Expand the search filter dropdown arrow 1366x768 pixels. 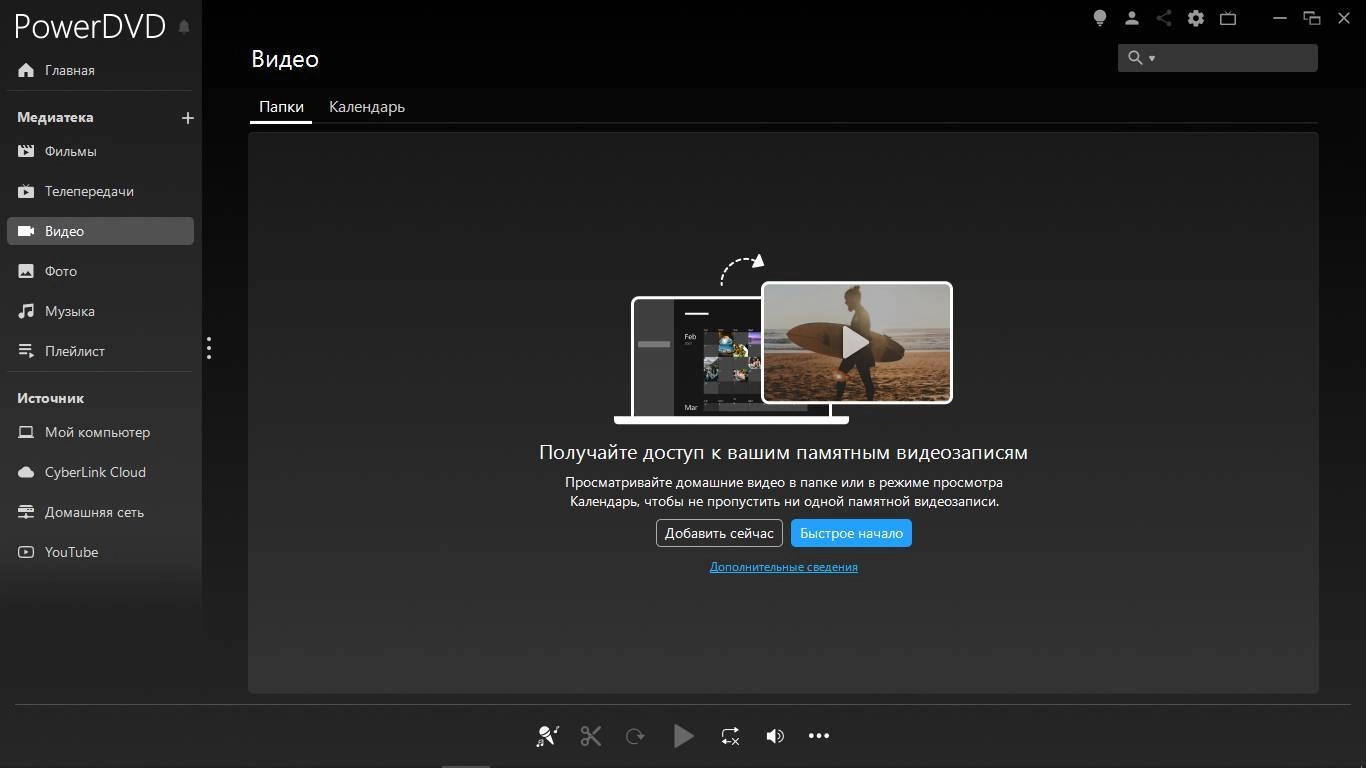1152,58
